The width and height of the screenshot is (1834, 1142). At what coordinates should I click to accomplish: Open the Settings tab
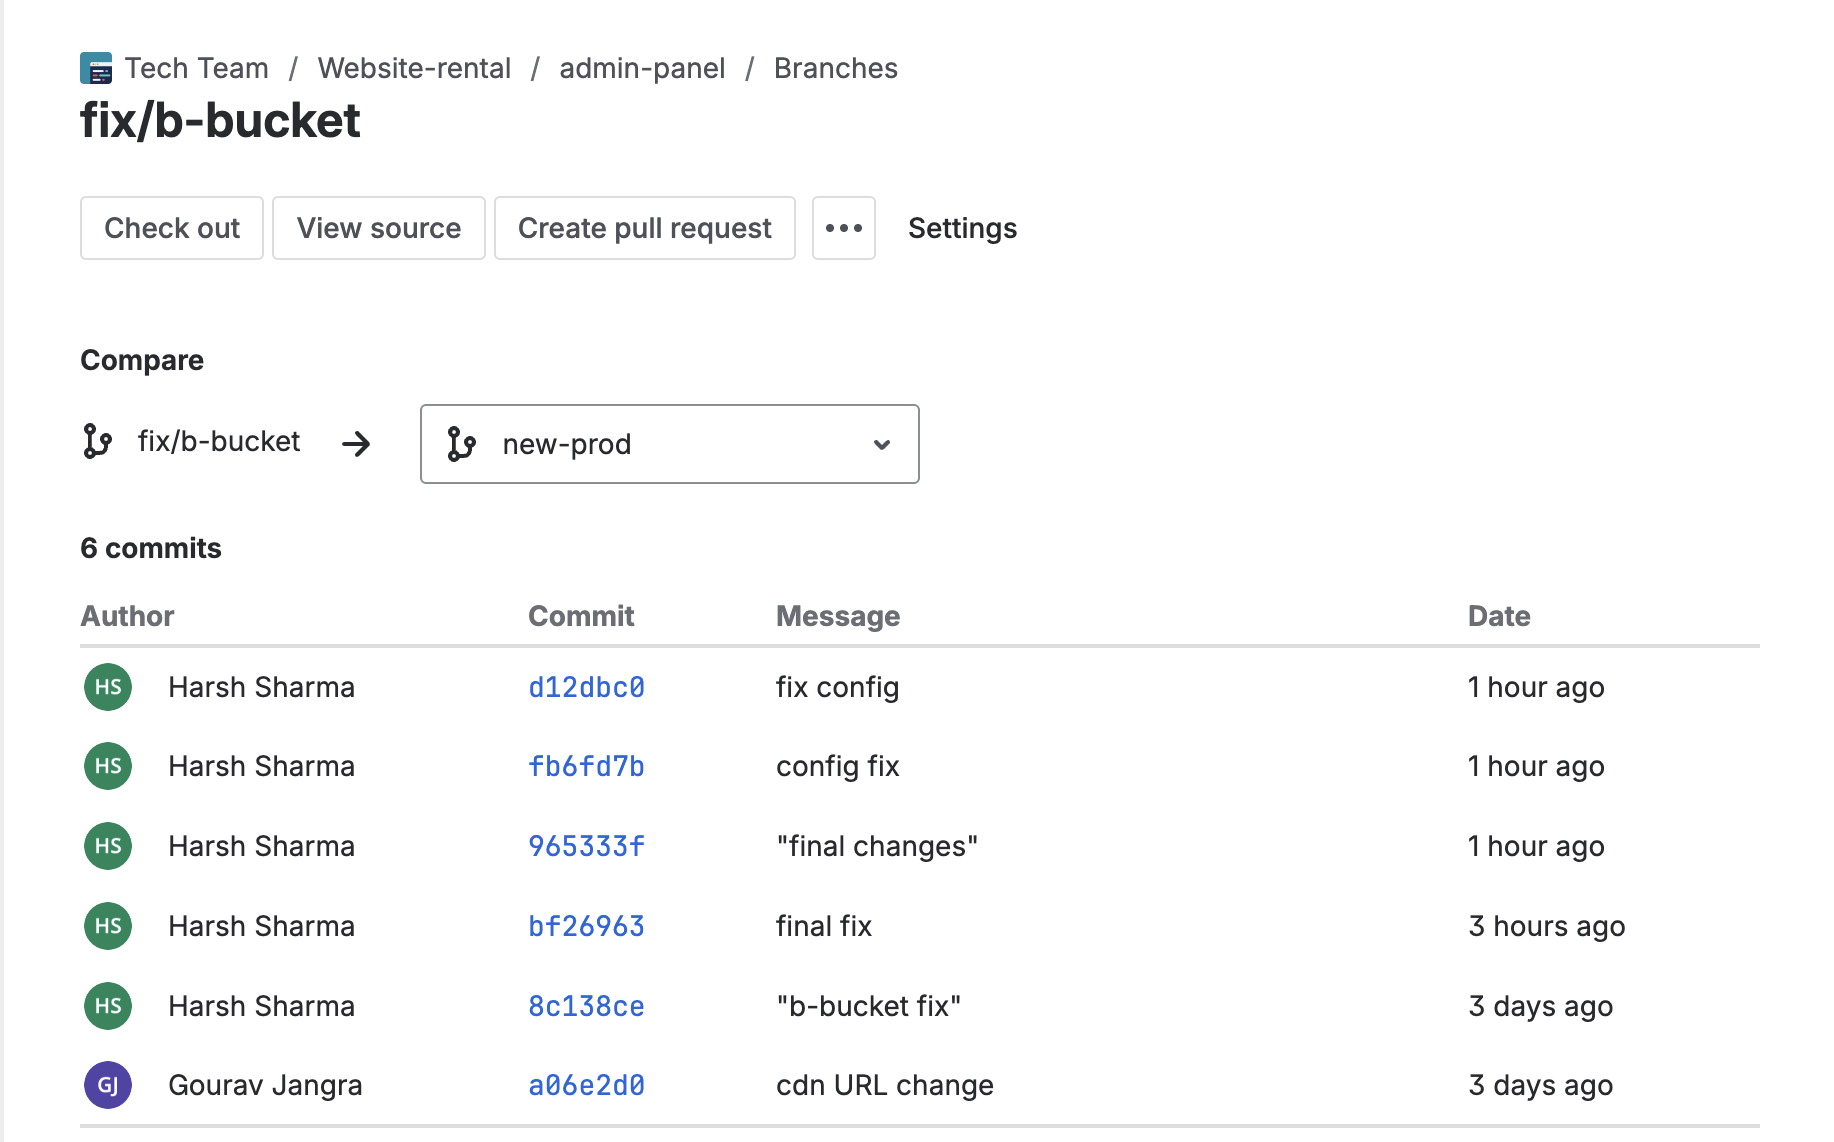click(962, 228)
